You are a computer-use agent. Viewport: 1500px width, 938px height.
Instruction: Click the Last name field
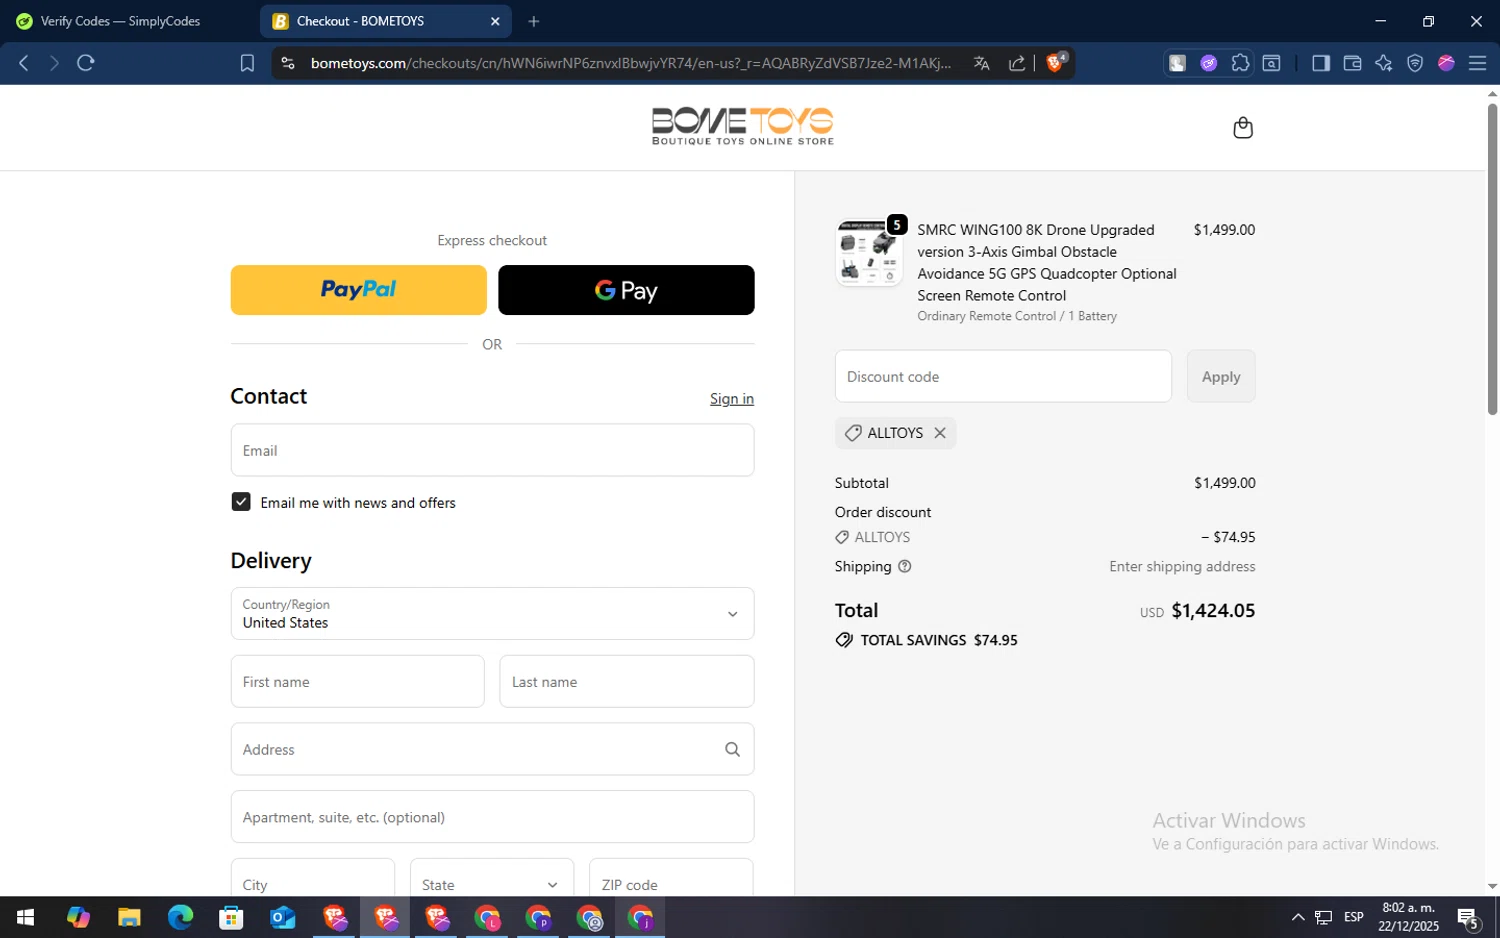tap(627, 681)
